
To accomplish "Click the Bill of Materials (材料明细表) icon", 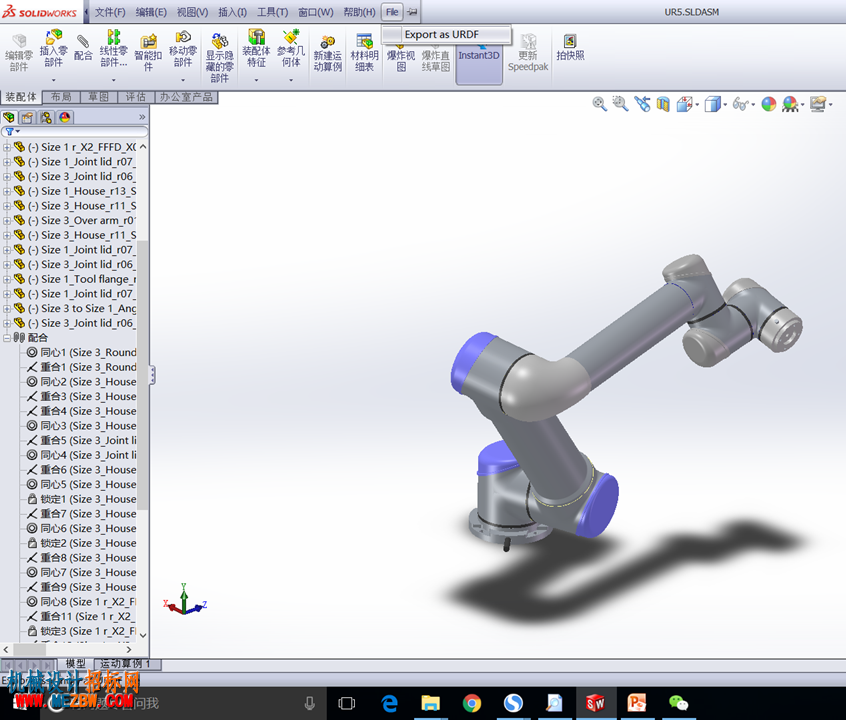I will (x=364, y=51).
